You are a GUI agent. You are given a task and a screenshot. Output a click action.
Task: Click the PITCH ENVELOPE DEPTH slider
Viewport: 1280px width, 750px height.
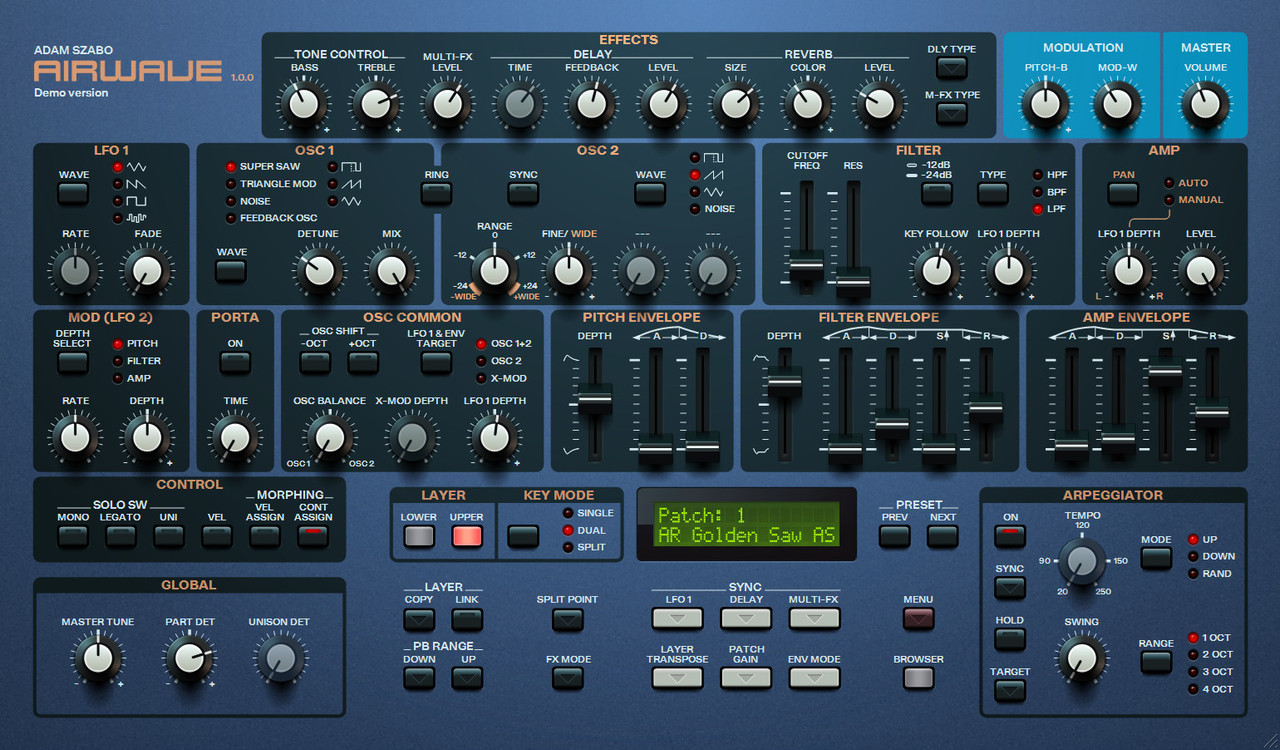pos(594,399)
